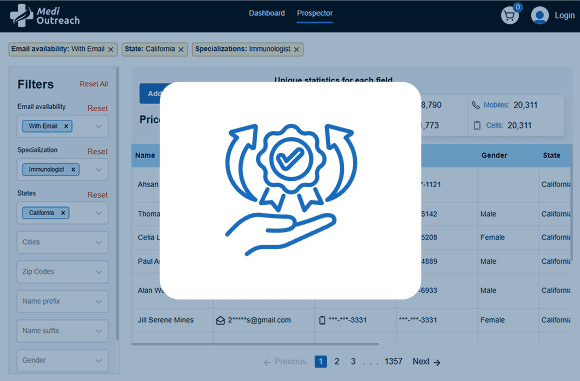
Task: Click the phone icon next to Mobiles
Action: click(476, 105)
